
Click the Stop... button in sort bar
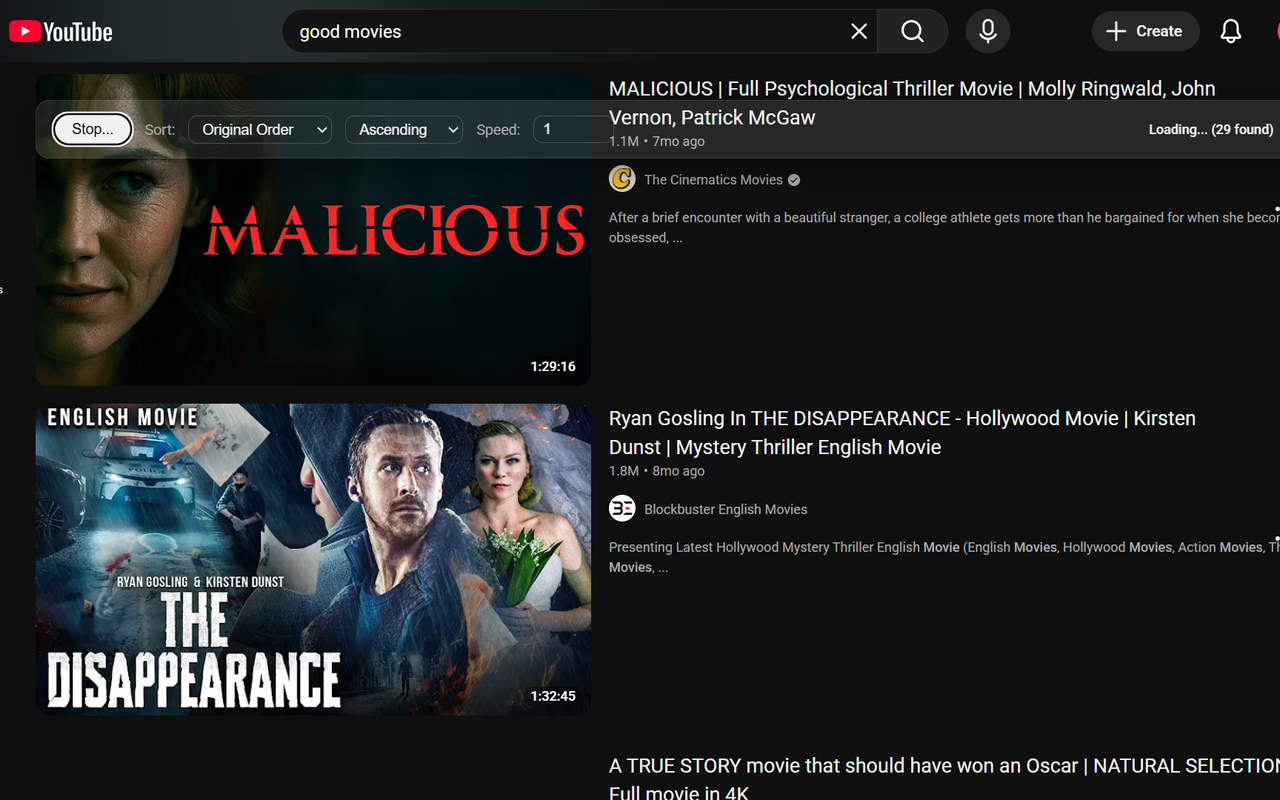93,129
